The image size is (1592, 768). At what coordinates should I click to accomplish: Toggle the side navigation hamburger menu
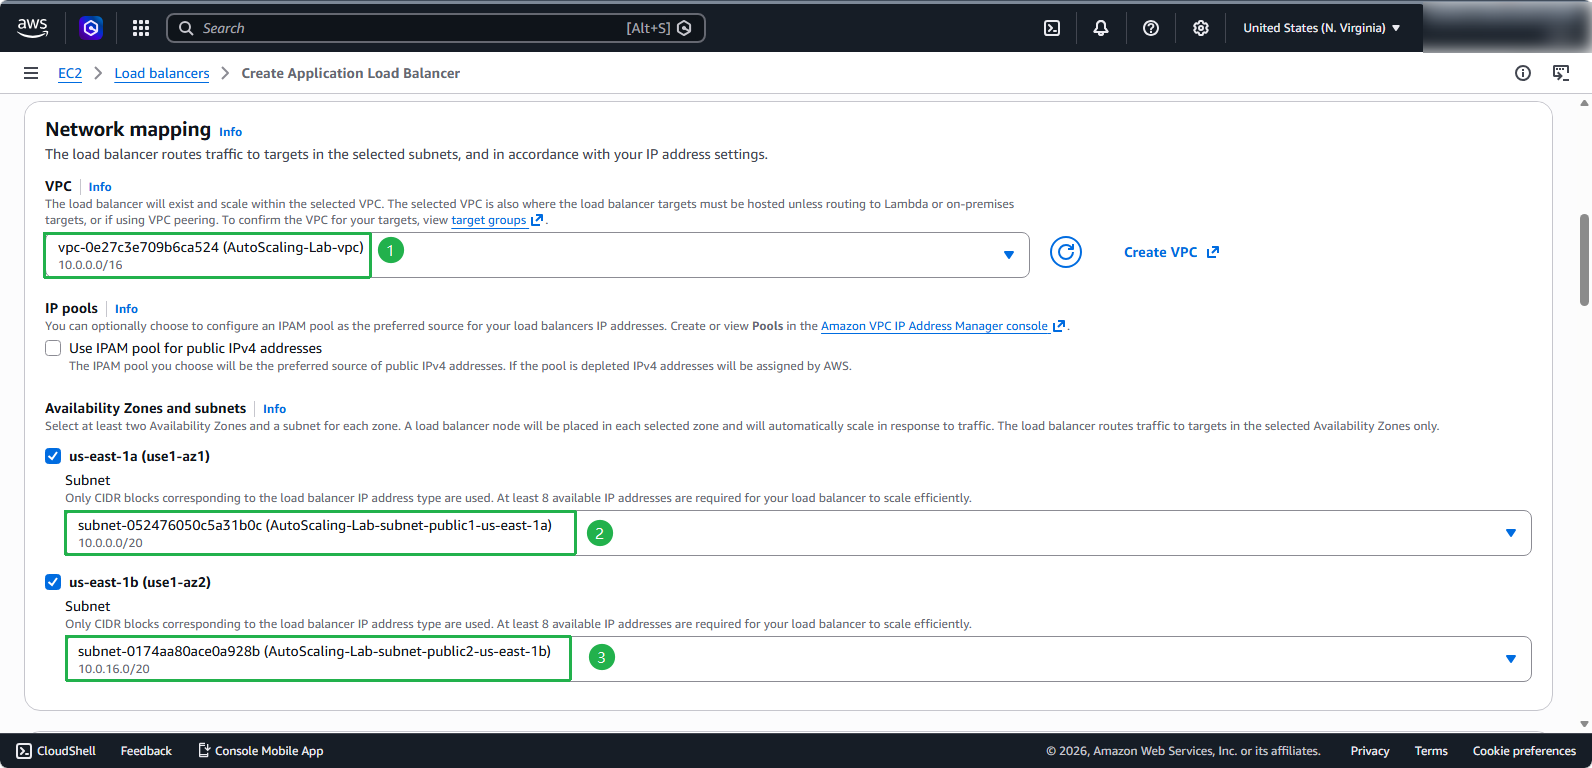[x=31, y=73]
